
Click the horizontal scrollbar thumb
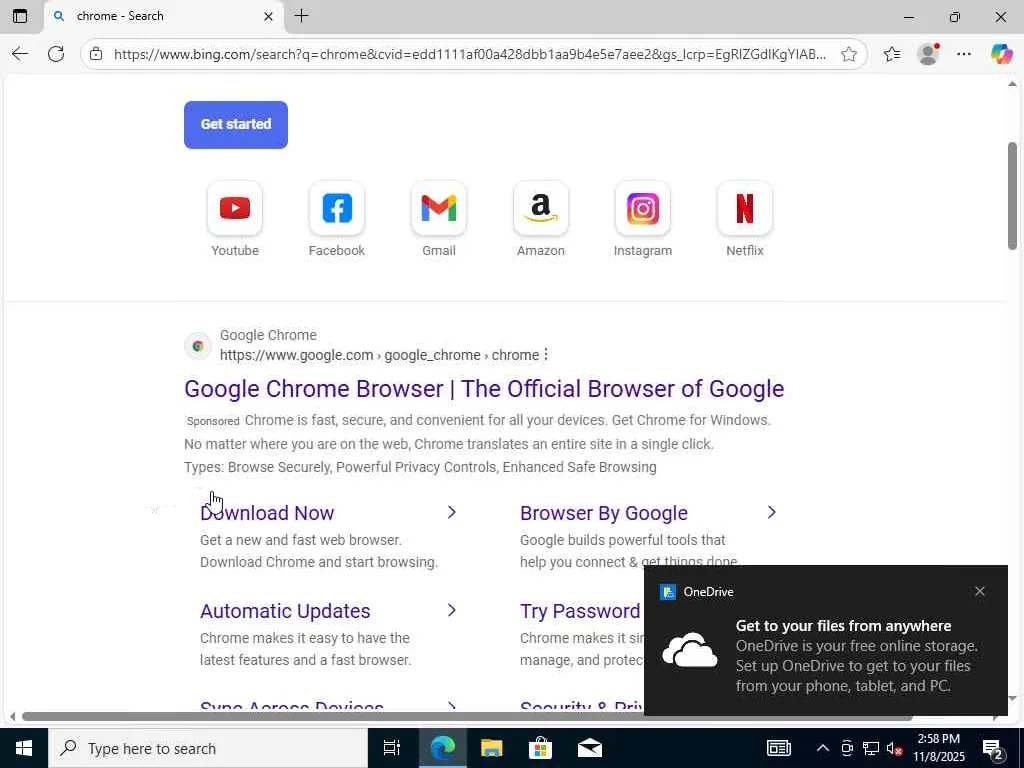click(x=467, y=716)
